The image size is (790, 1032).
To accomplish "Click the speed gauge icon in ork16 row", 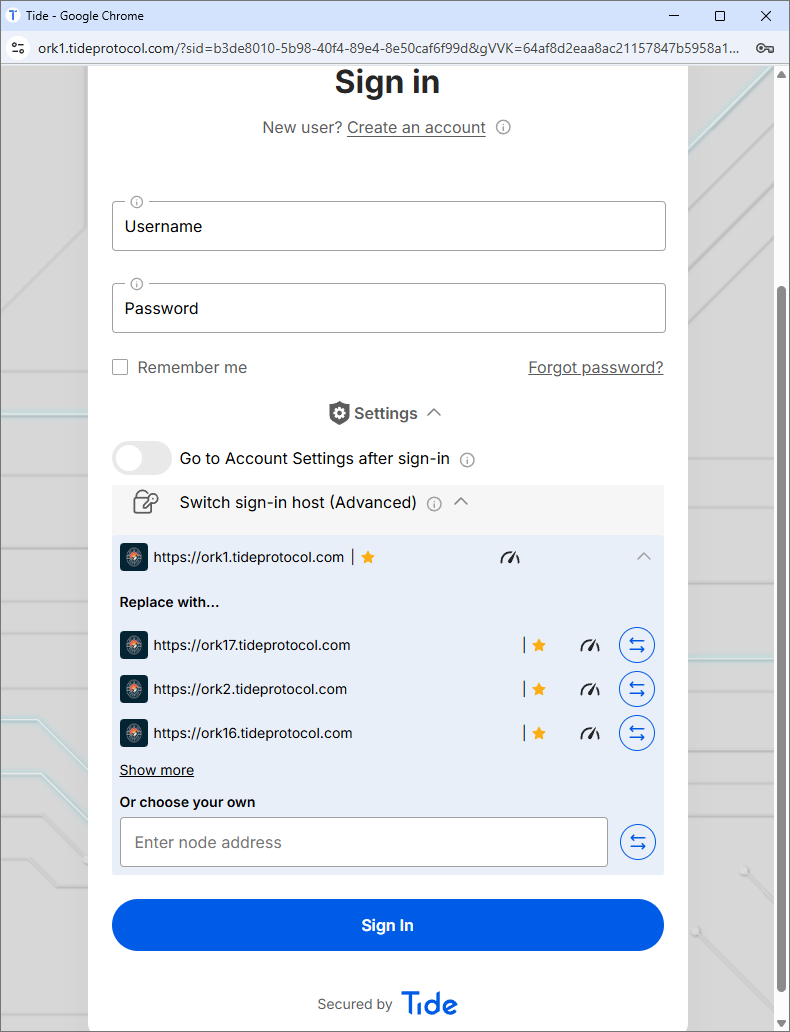I will pyautogui.click(x=590, y=733).
